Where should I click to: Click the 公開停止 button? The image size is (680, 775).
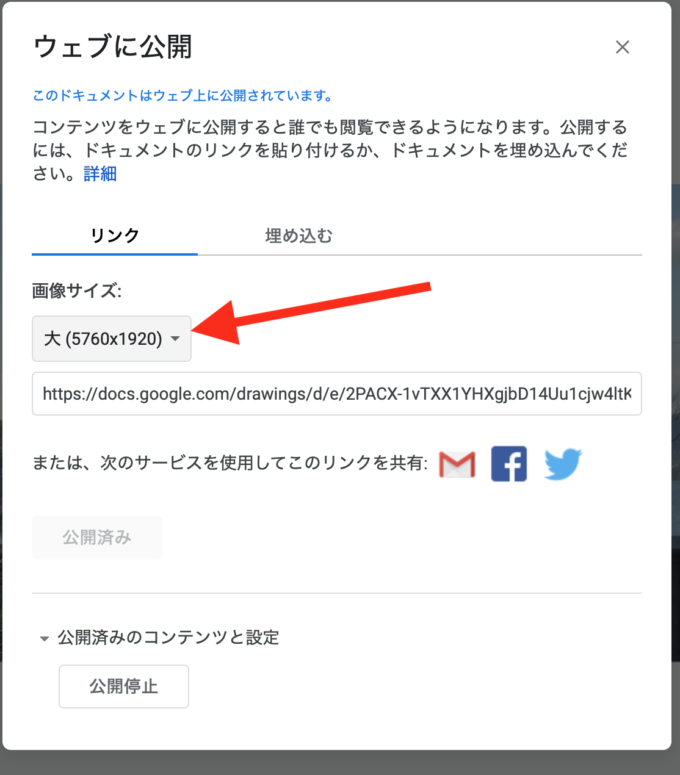pos(124,686)
